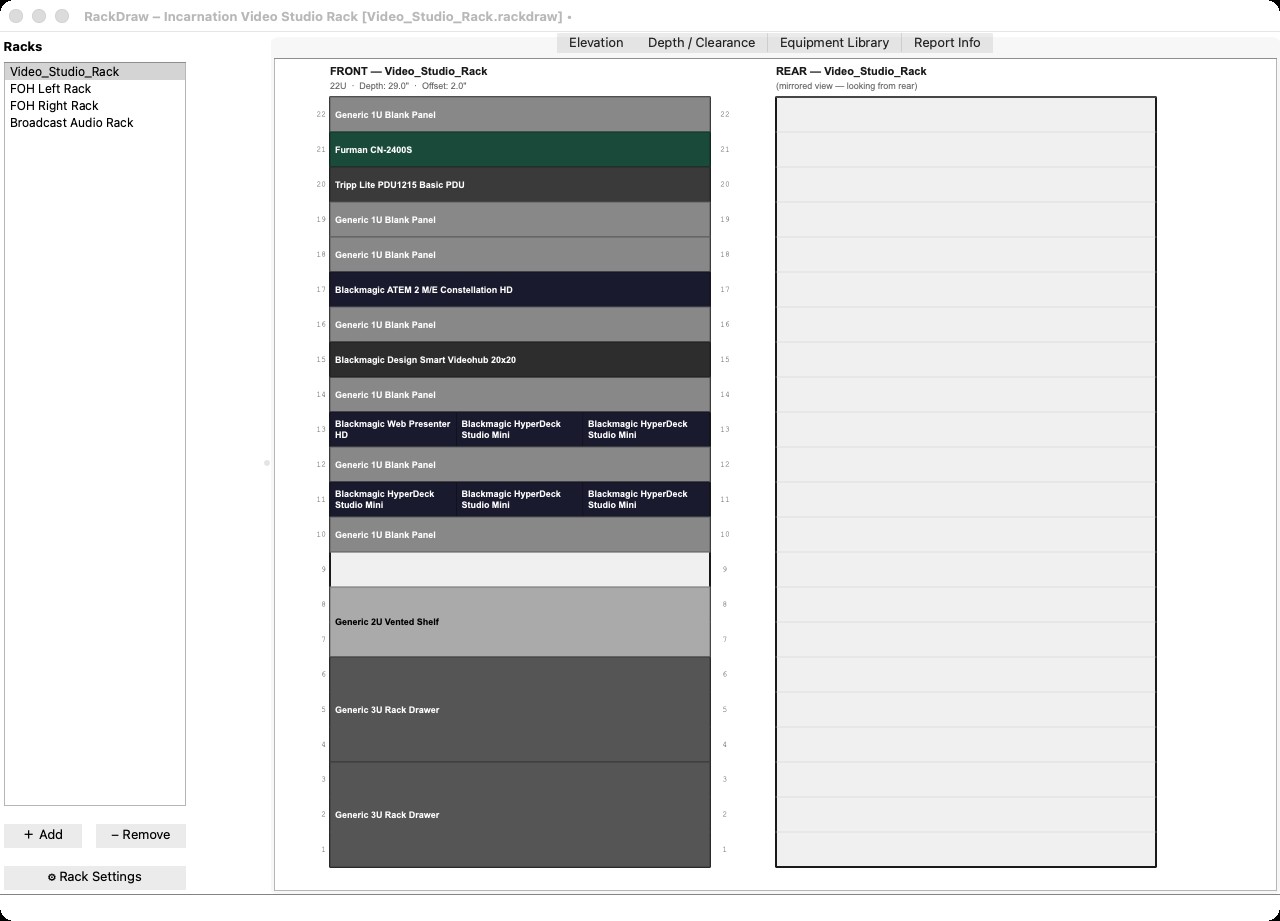The height and width of the screenshot is (921, 1280).
Task: Select the Furman CN-2400S unit
Action: tap(520, 150)
